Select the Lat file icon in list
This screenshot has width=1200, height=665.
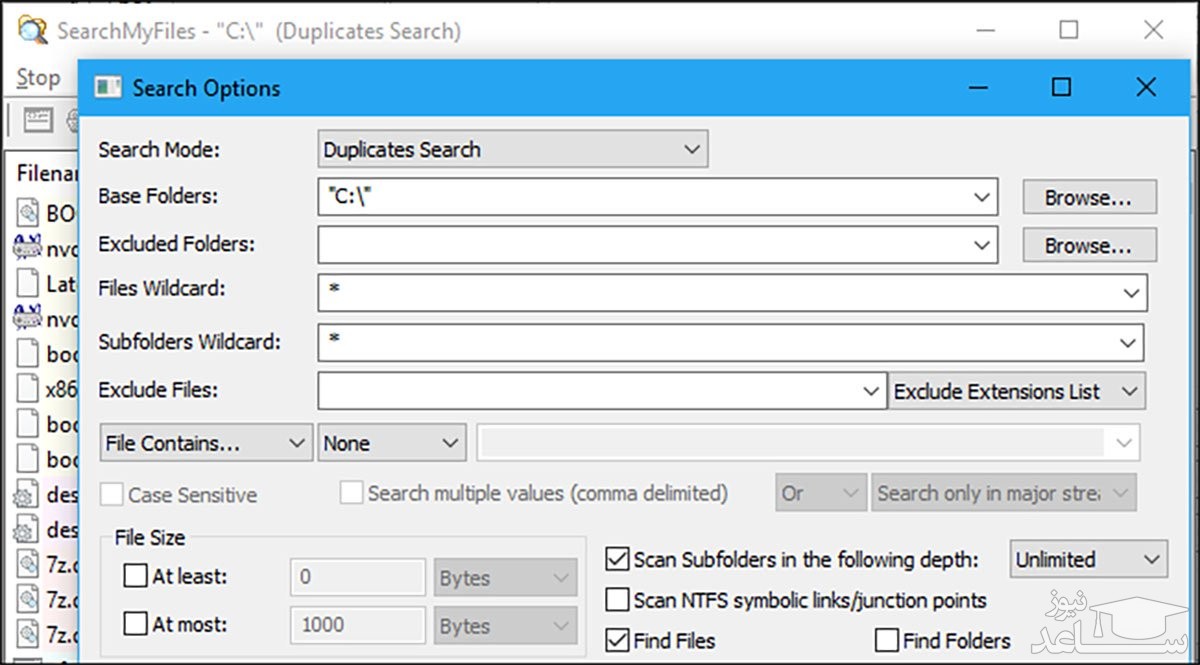(x=28, y=283)
